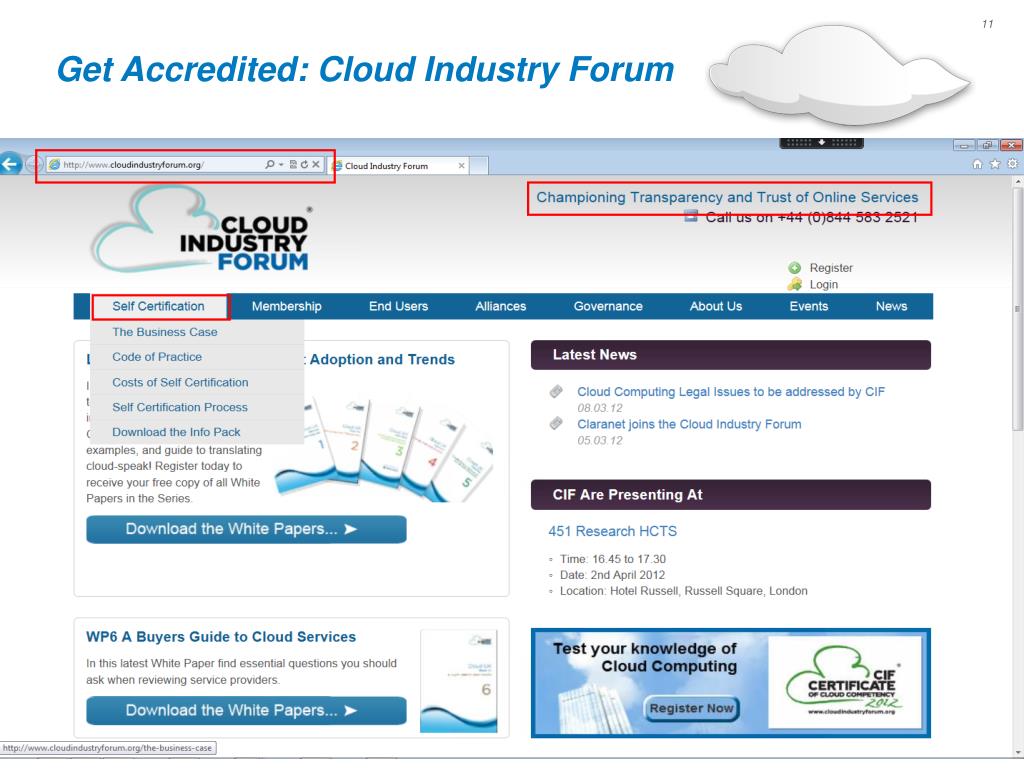Choose The Business Case menu entry
Viewport: 1024px width, 768px height.
[x=197, y=332]
